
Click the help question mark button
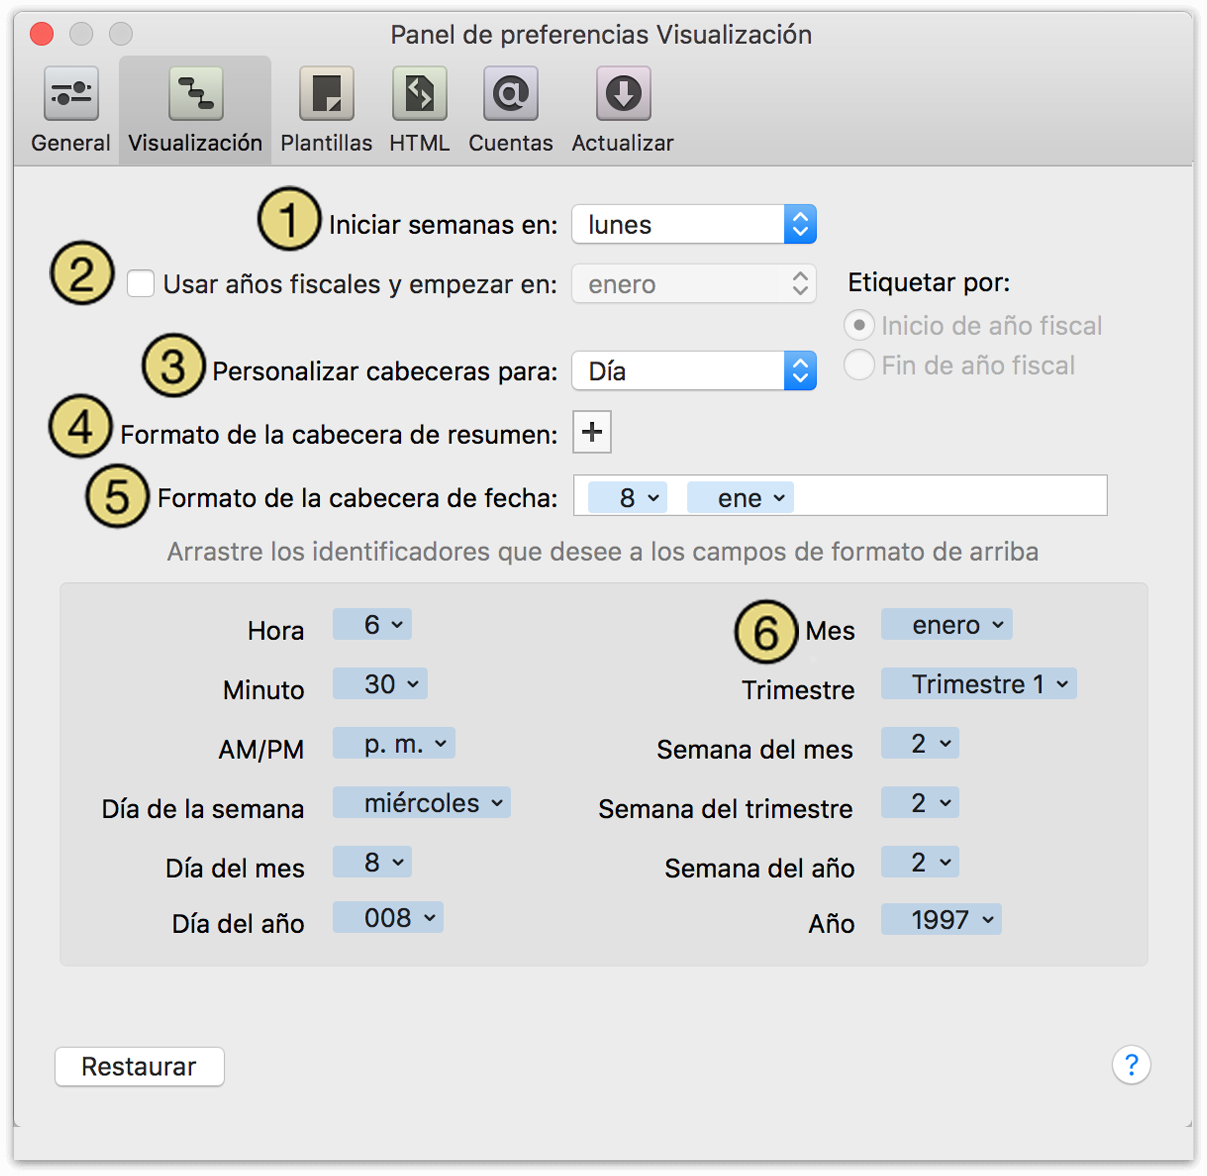point(1131,1065)
